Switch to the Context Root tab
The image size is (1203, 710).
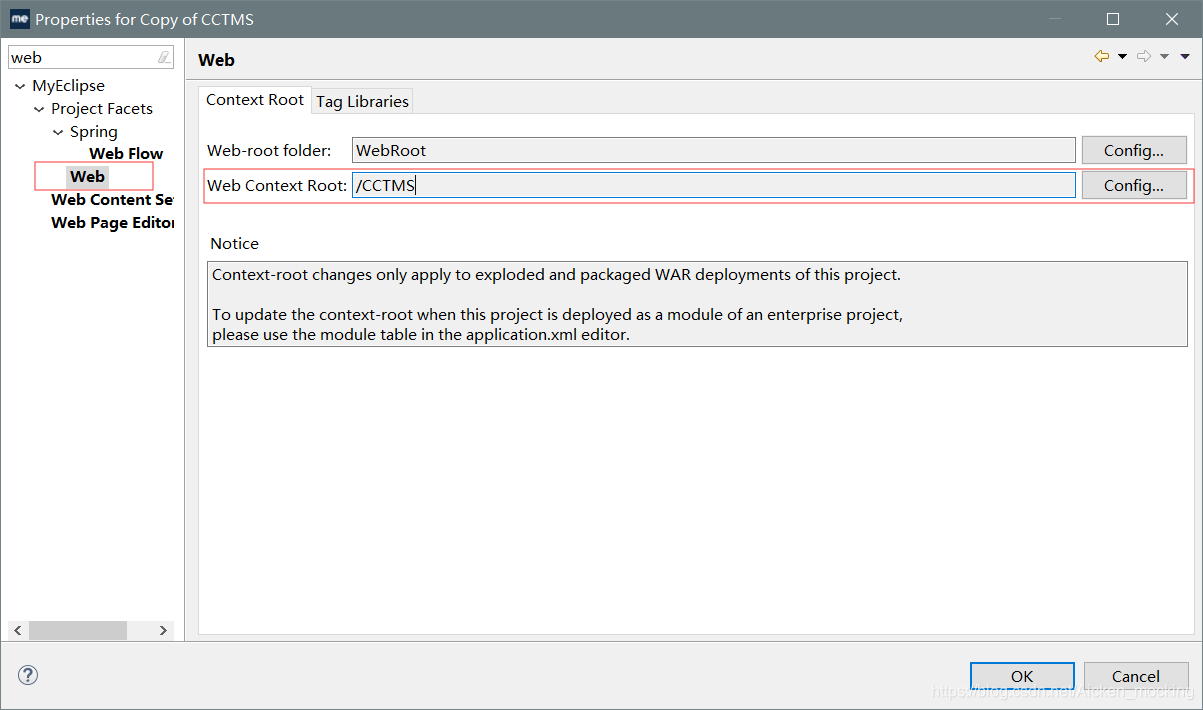click(255, 100)
